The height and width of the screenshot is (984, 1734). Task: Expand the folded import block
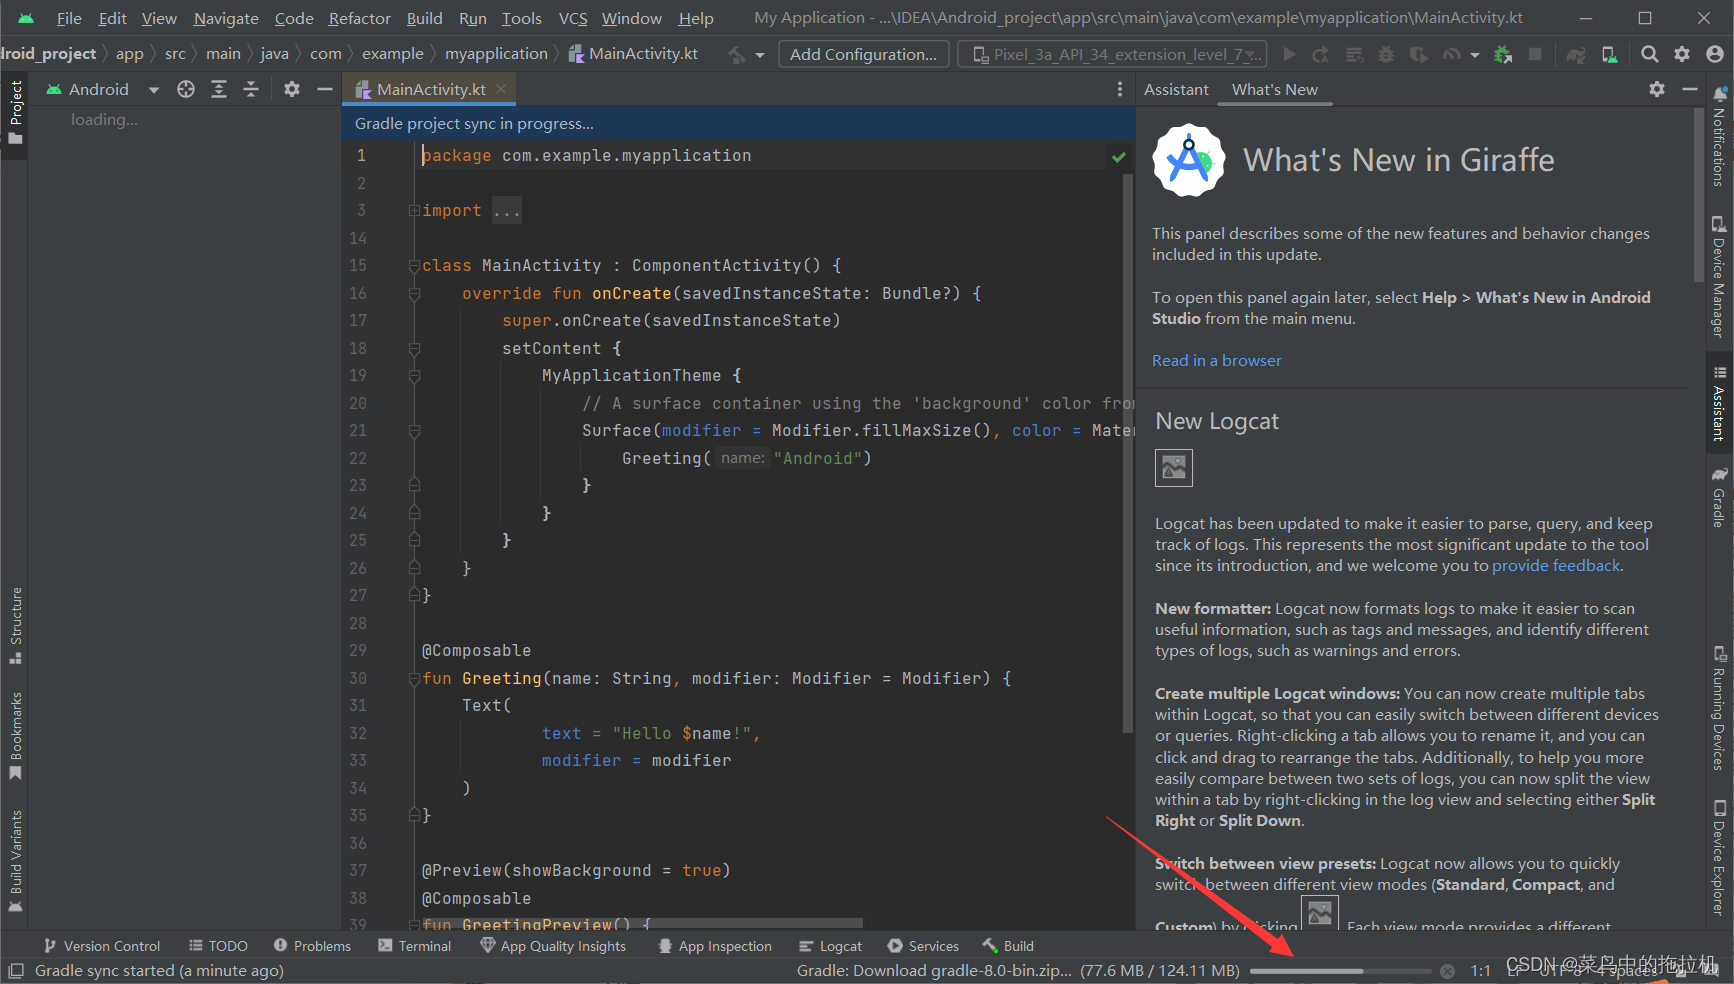[414, 211]
